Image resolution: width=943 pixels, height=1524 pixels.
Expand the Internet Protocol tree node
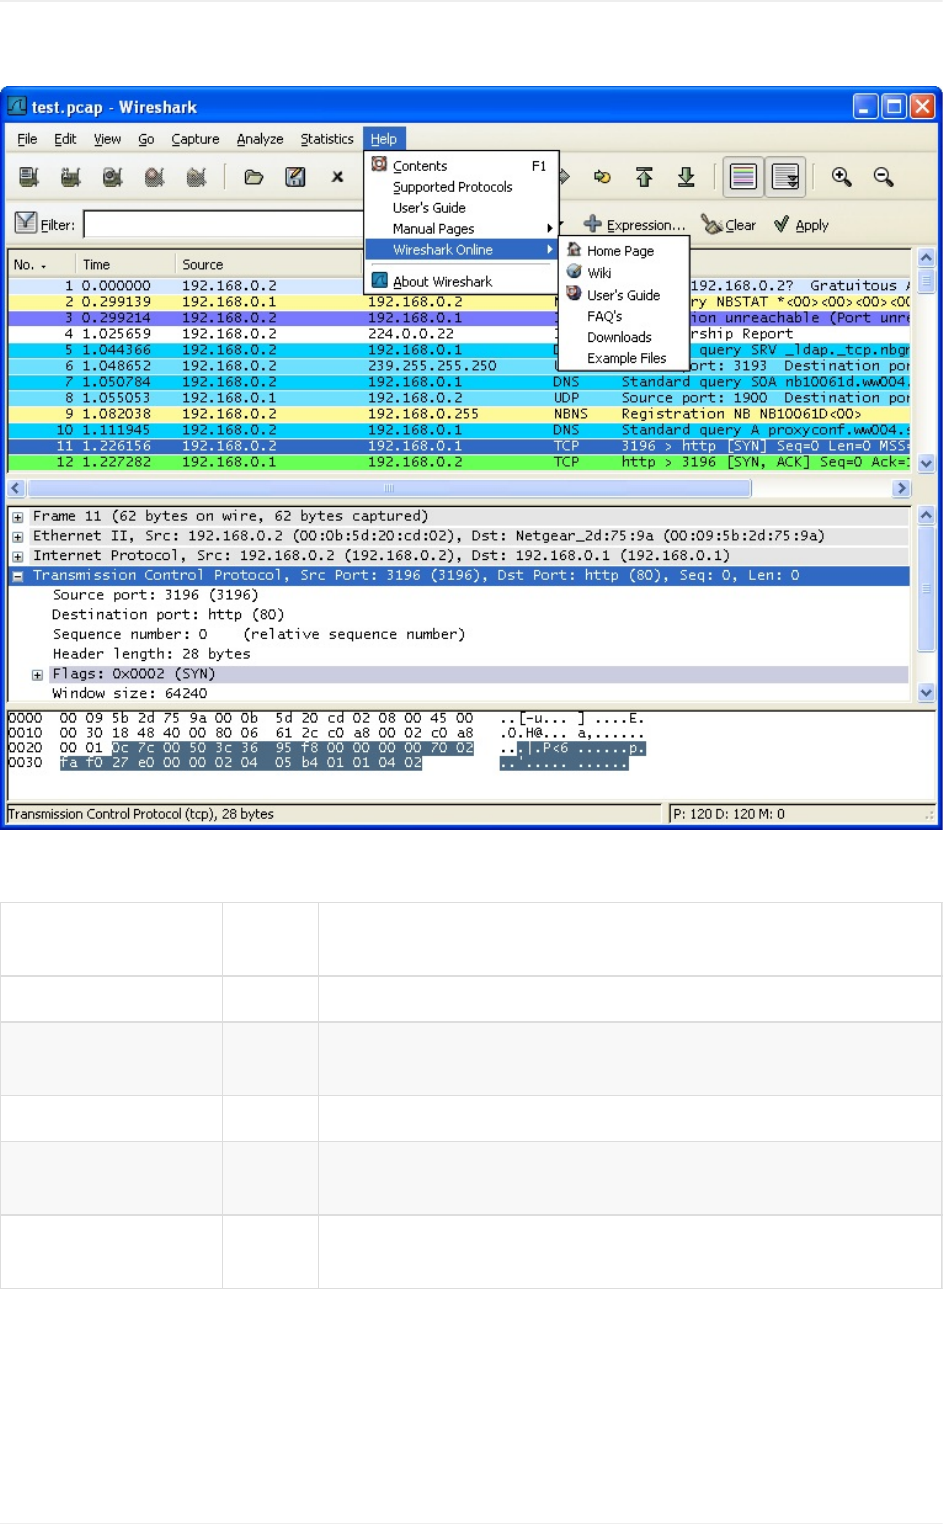click(17, 556)
